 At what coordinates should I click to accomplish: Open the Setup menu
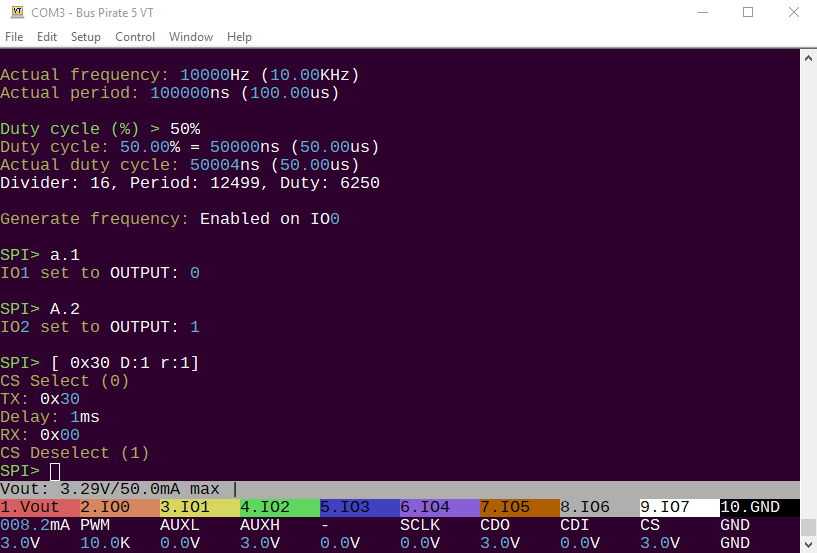(85, 37)
